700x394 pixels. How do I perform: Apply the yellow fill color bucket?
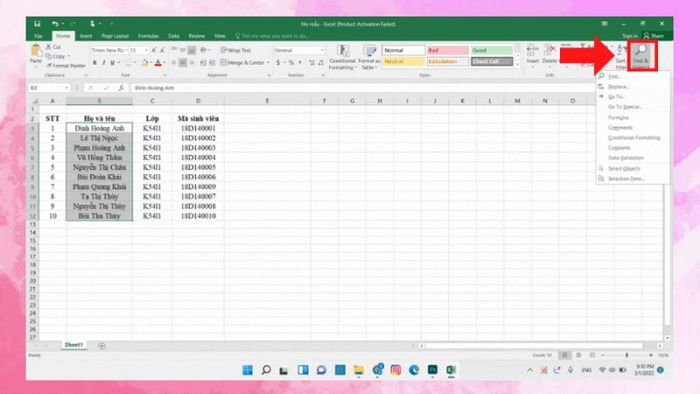[x=145, y=63]
